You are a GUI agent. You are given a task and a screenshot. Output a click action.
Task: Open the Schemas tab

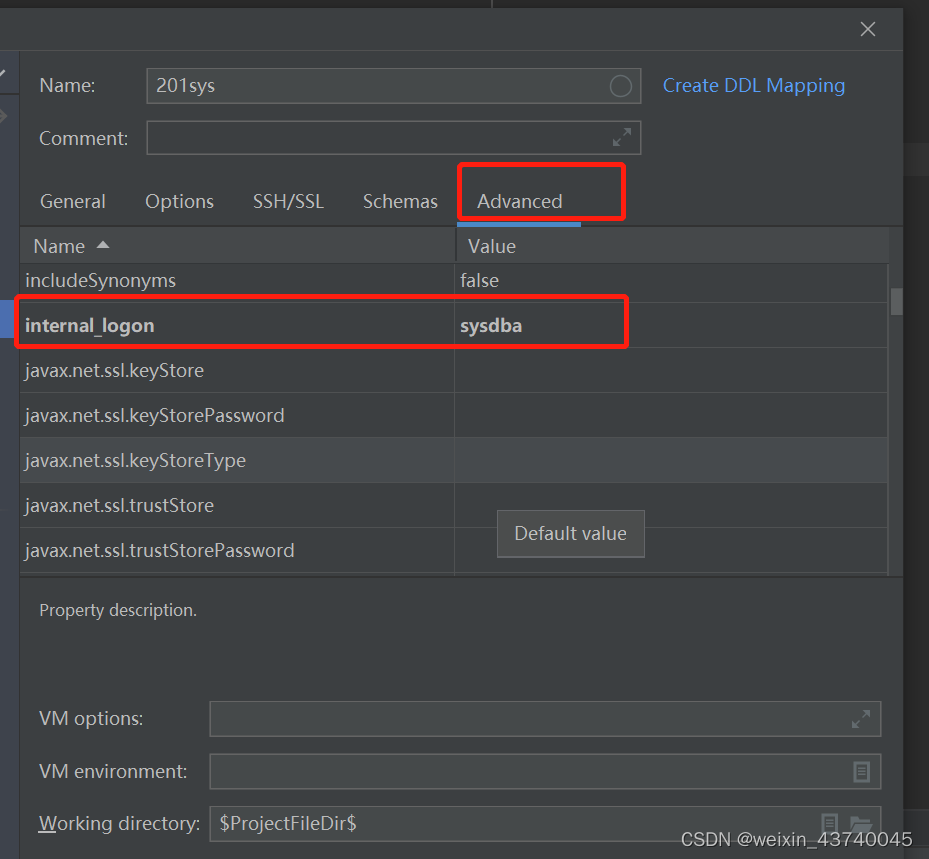[x=400, y=201]
